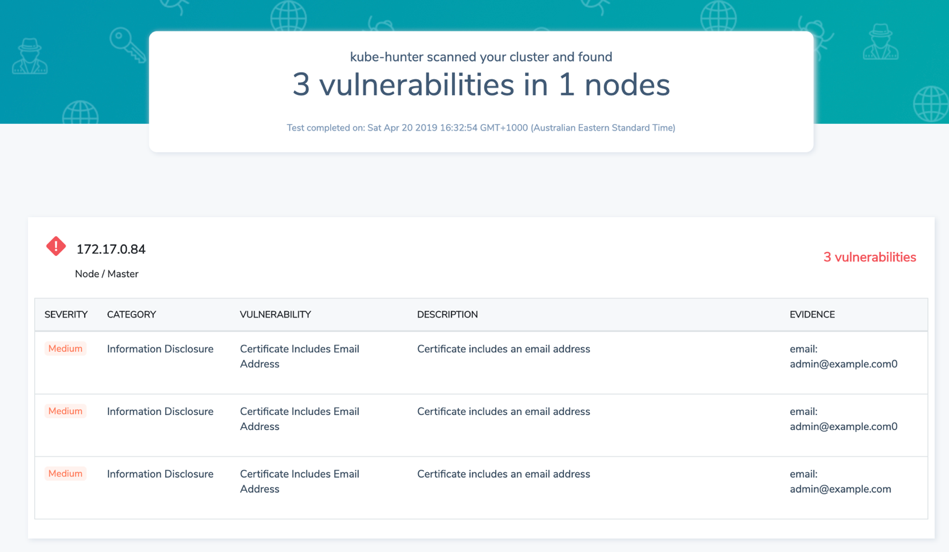Click the globe icon at far right edge of banner
The image size is (949, 552).
tap(930, 102)
